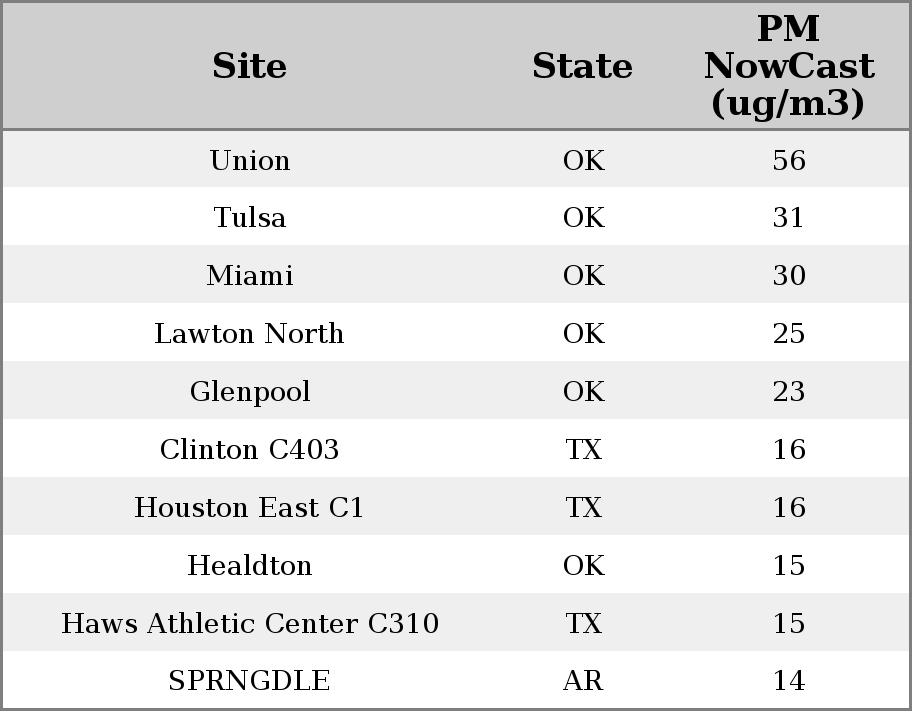Click the Site column header

250,66
